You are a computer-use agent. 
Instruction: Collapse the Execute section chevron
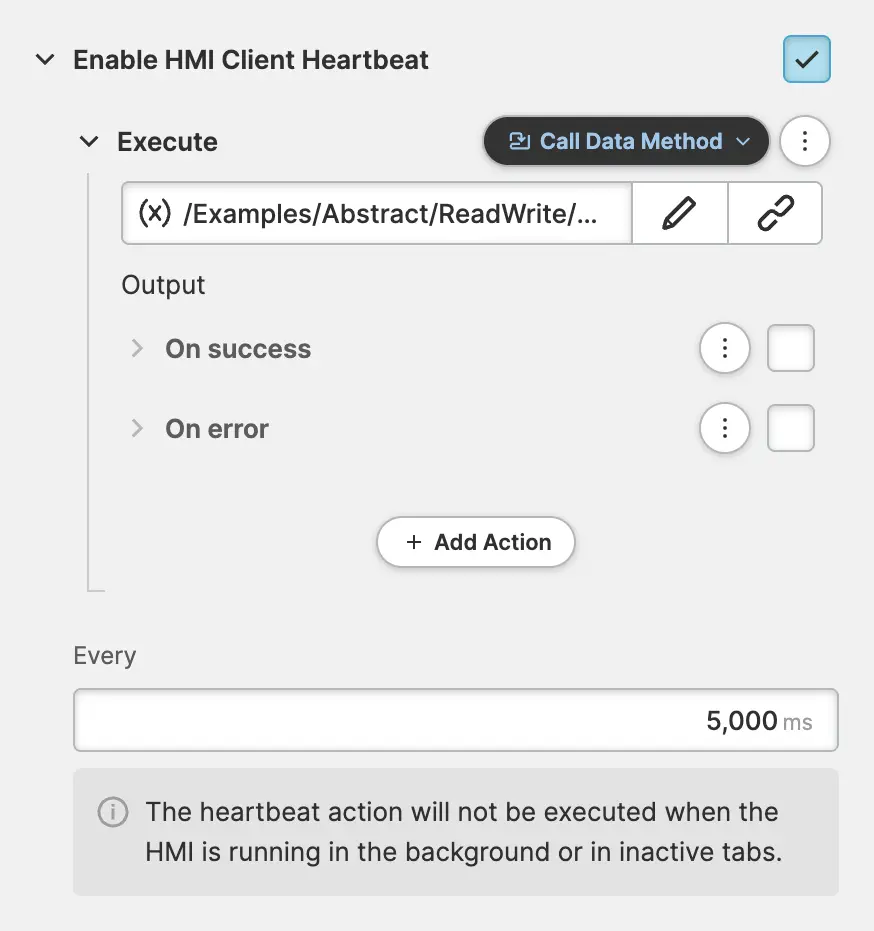(x=89, y=142)
